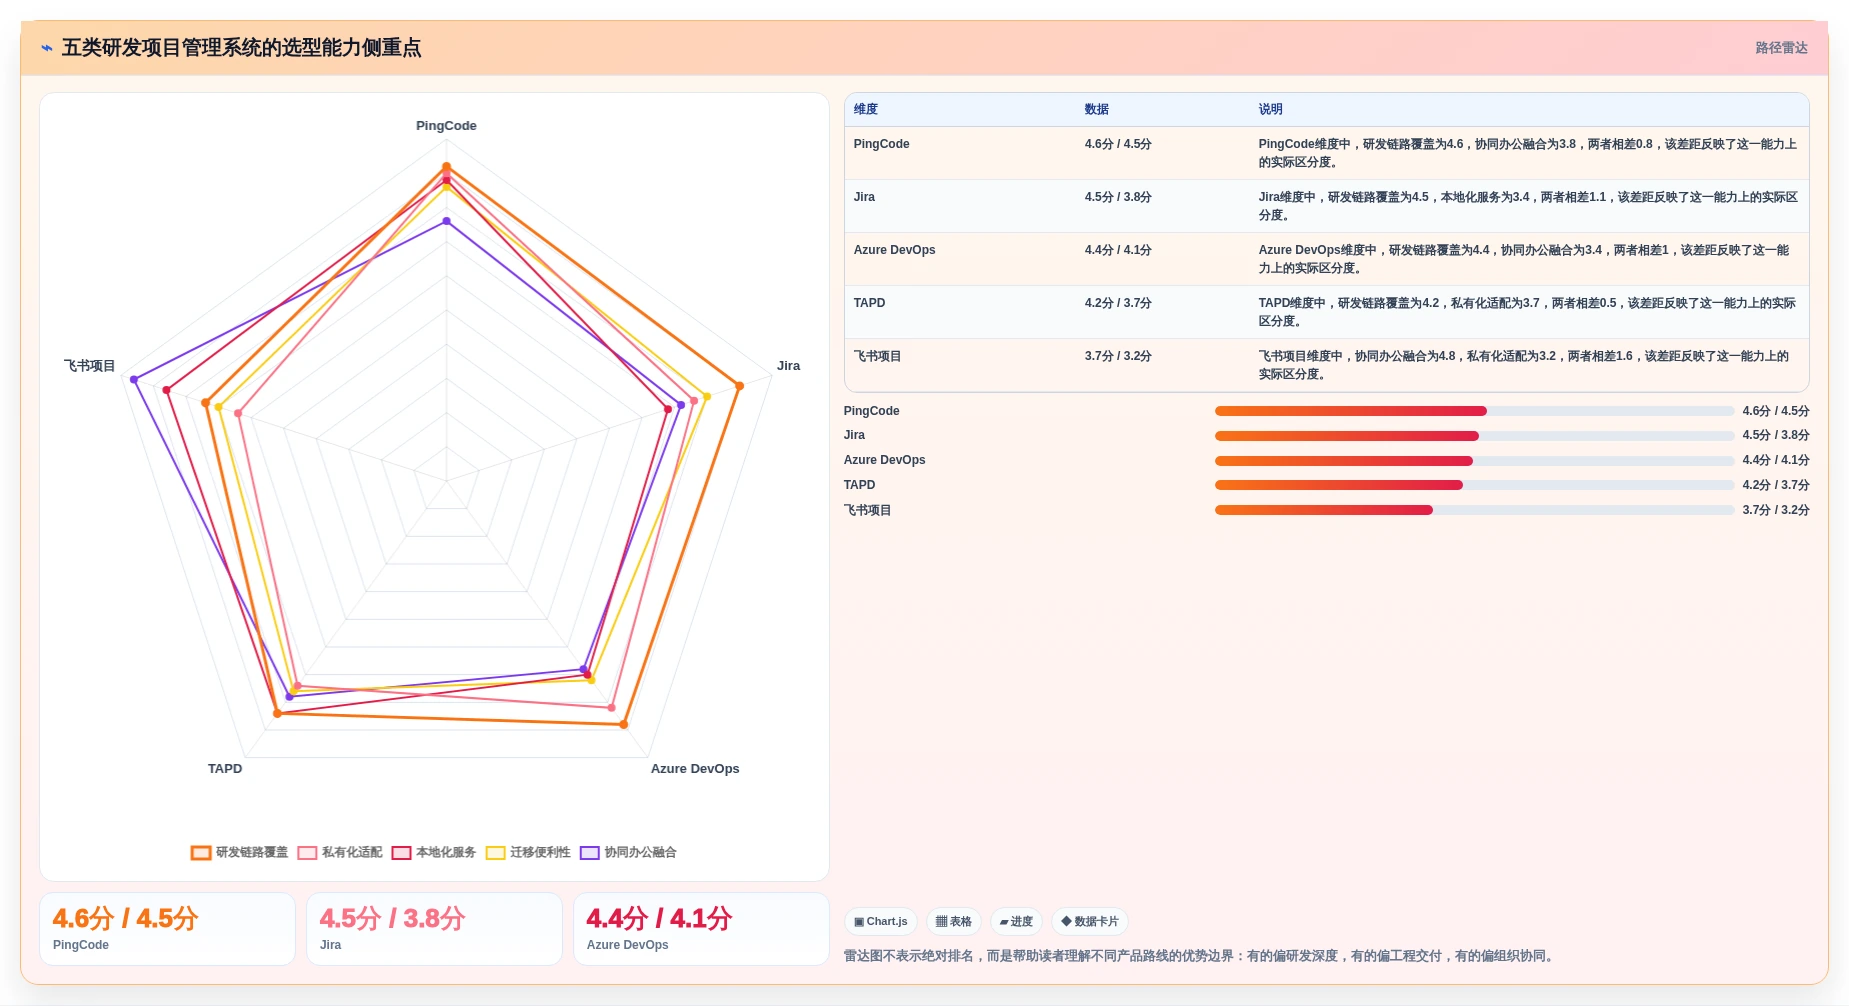Click the 数据卡片 tag chip
The width and height of the screenshot is (1849, 1006).
[x=1090, y=922]
